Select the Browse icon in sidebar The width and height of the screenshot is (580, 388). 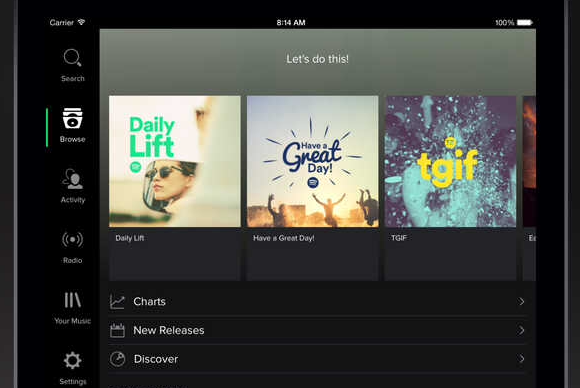point(72,118)
